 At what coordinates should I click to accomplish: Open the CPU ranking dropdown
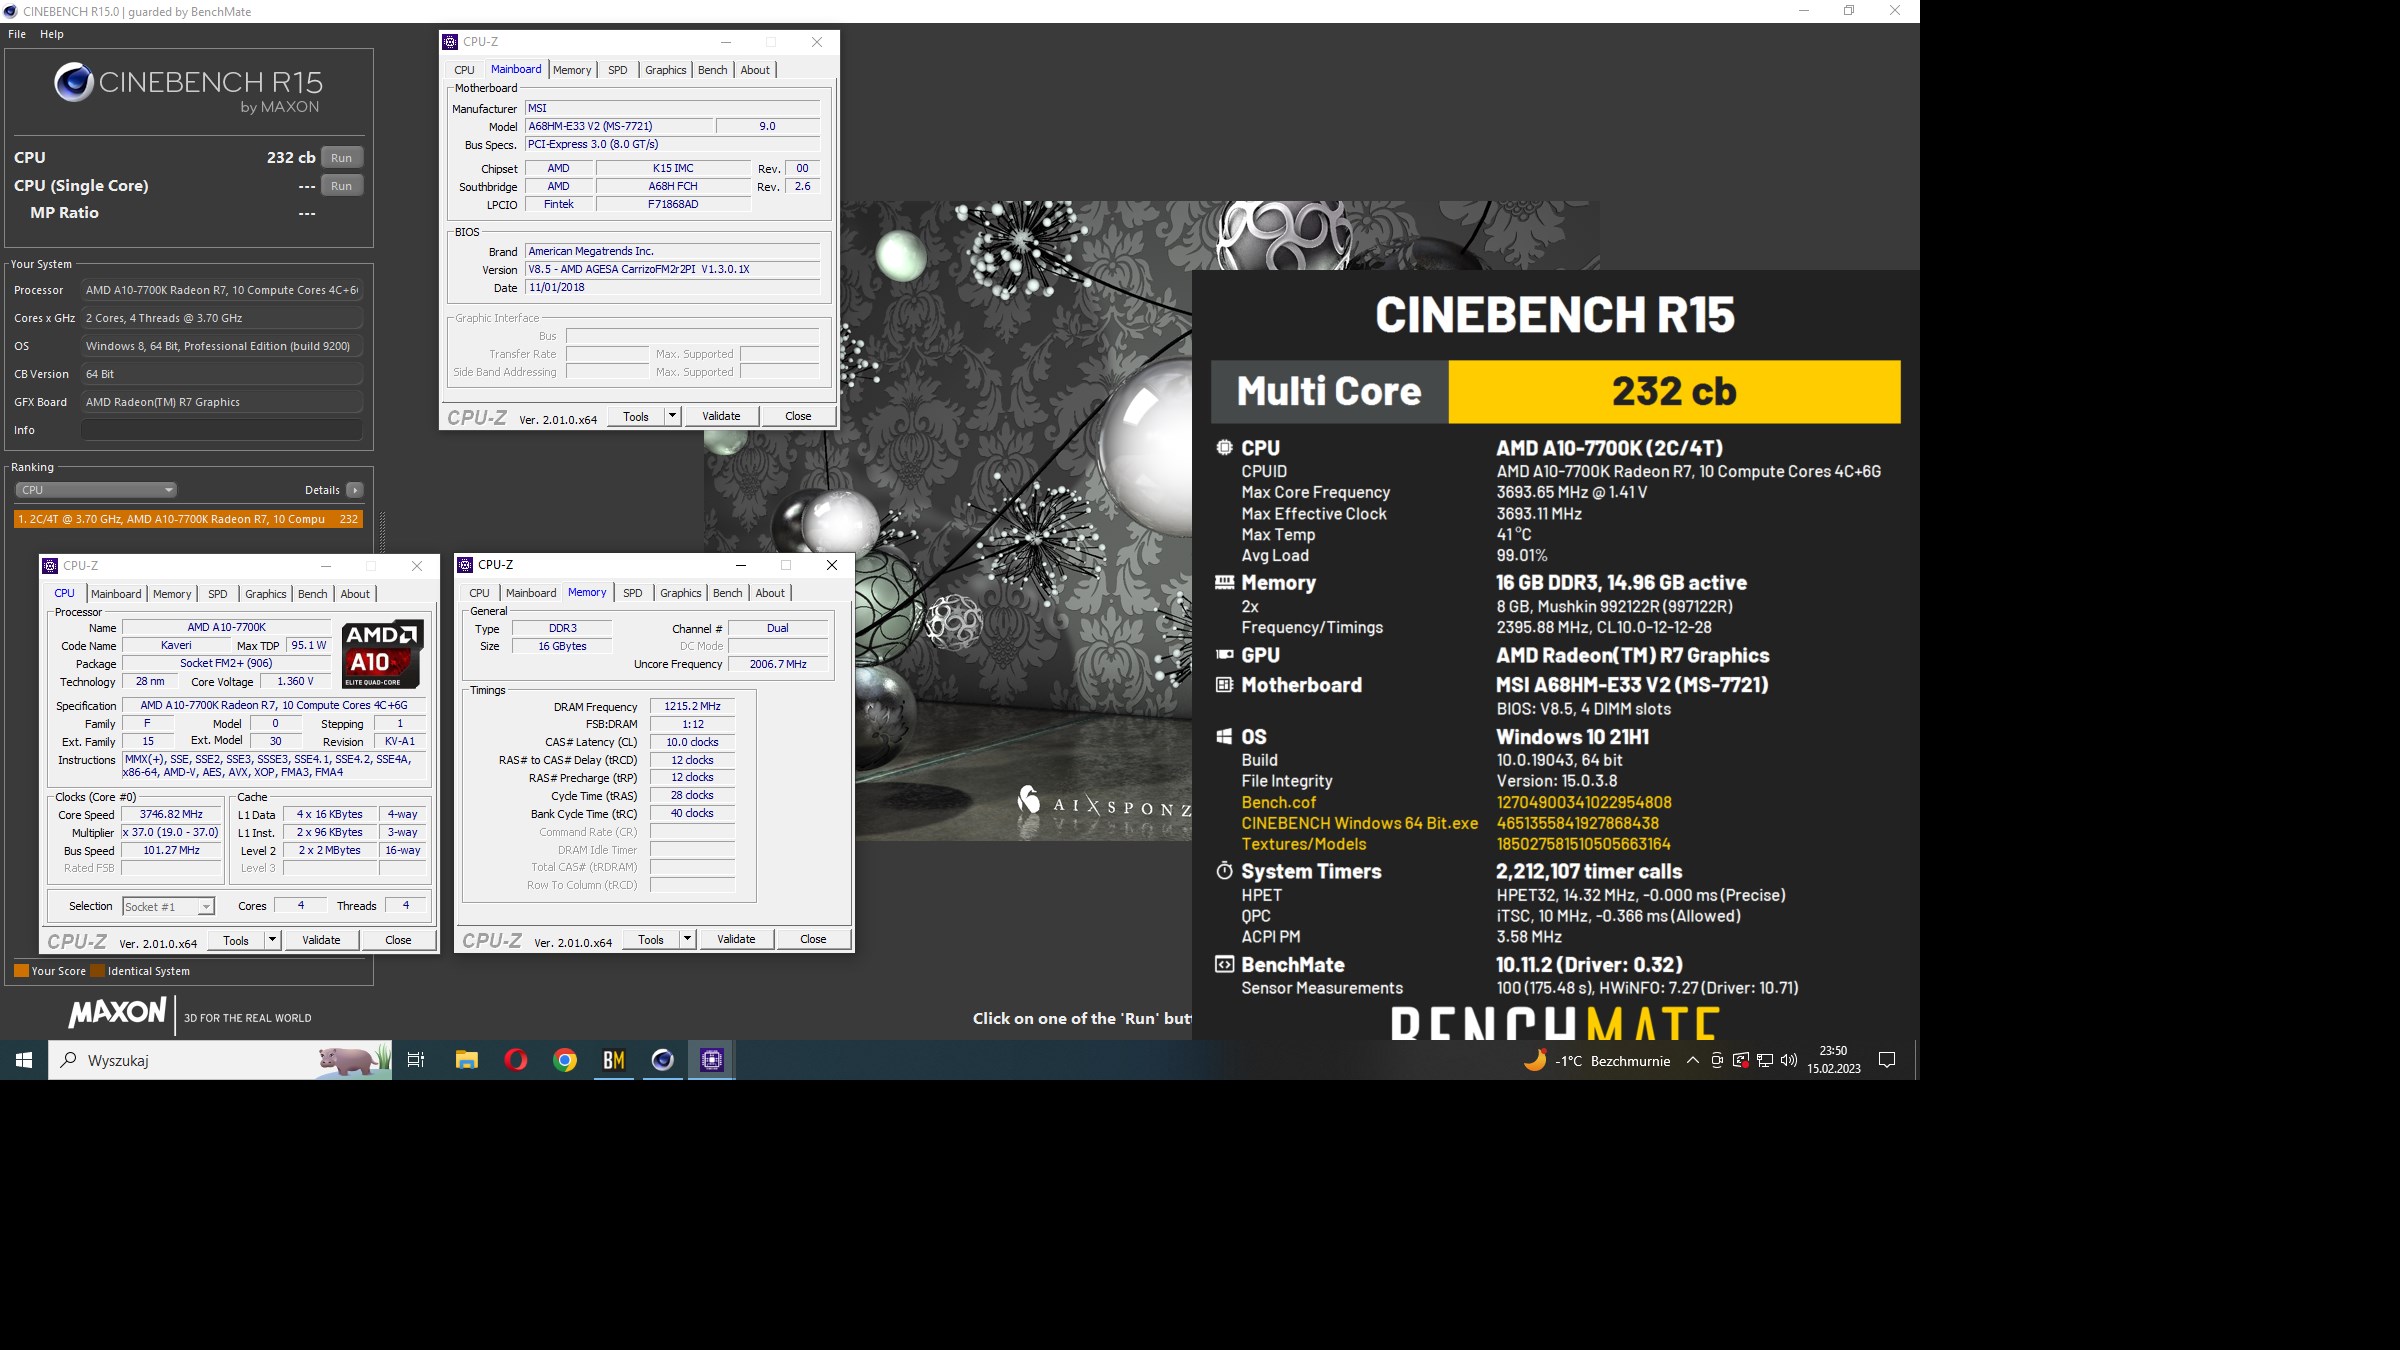coord(96,490)
